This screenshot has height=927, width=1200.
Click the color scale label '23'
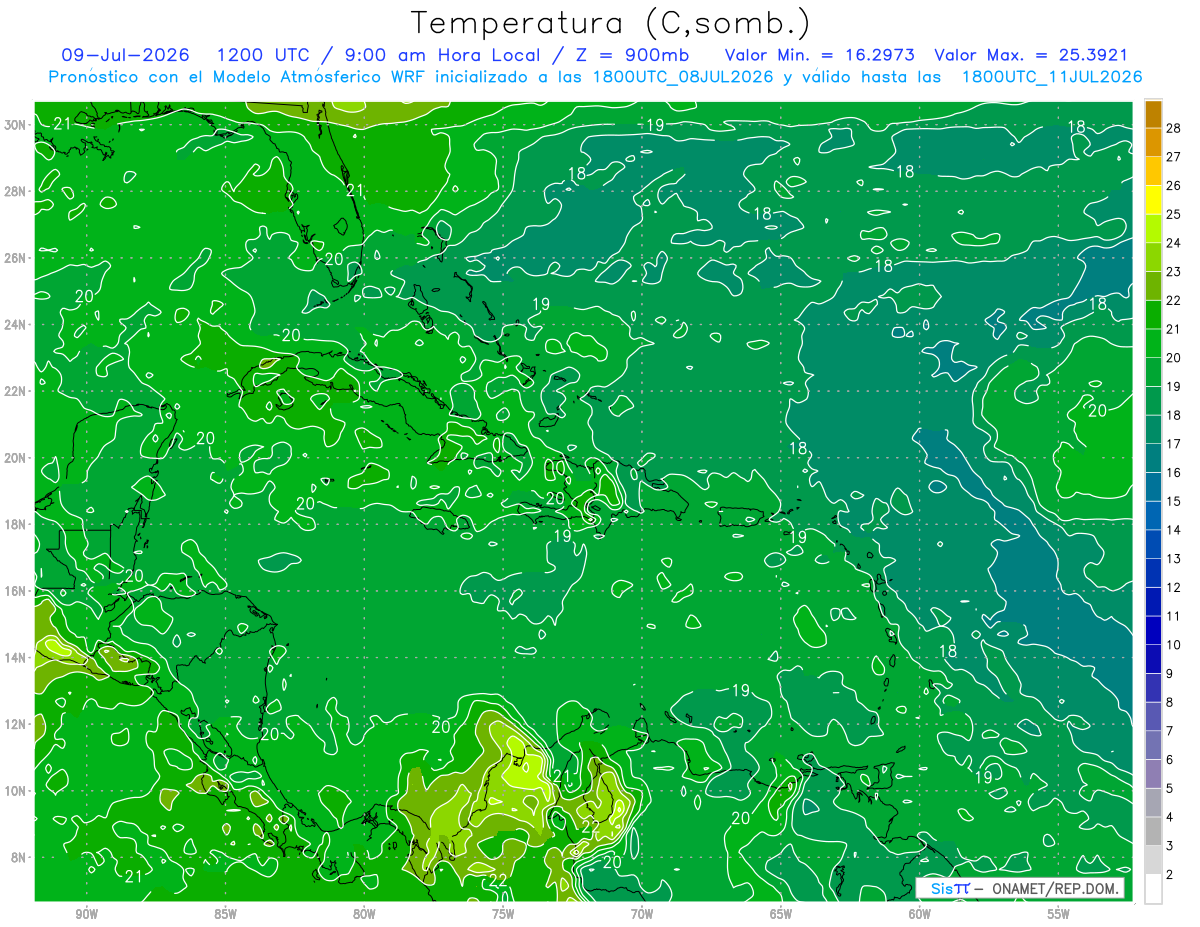(1173, 272)
